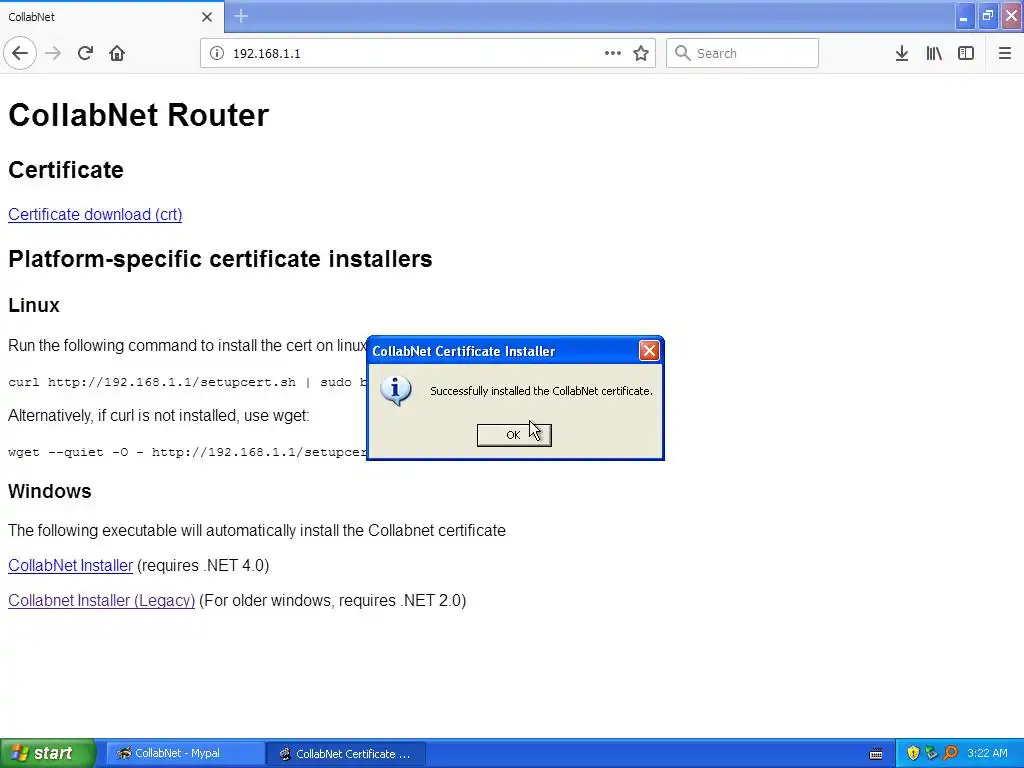1024x768 pixels.
Task: Open the Windows start menu
Action: (46, 753)
